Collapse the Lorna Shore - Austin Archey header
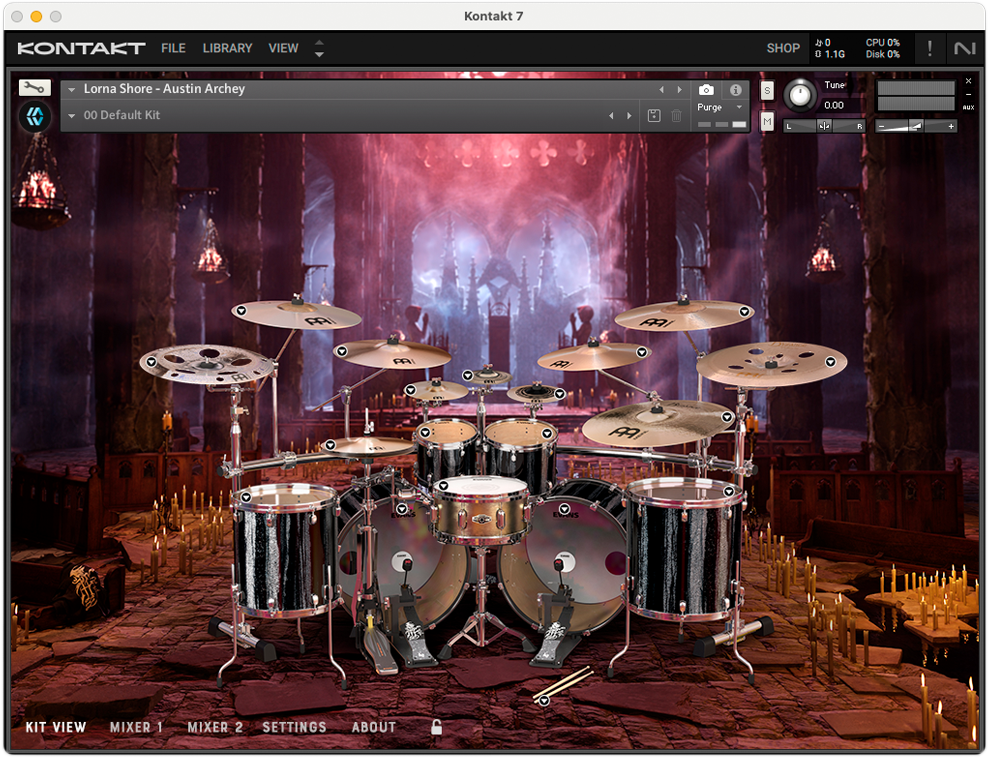 71,89
